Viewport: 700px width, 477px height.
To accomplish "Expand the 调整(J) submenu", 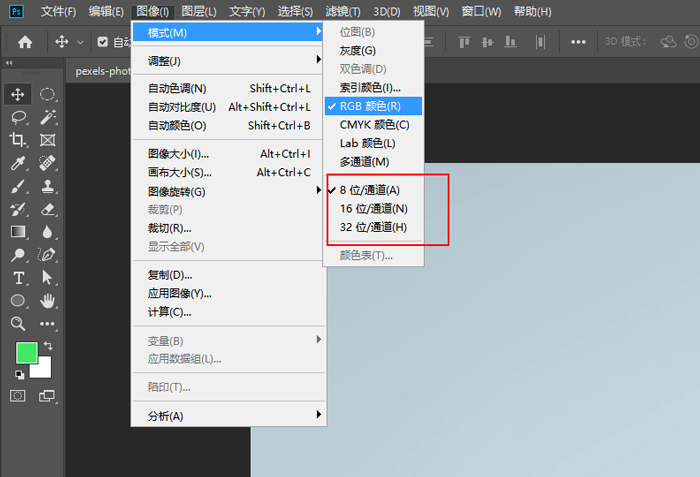I will click(228, 61).
